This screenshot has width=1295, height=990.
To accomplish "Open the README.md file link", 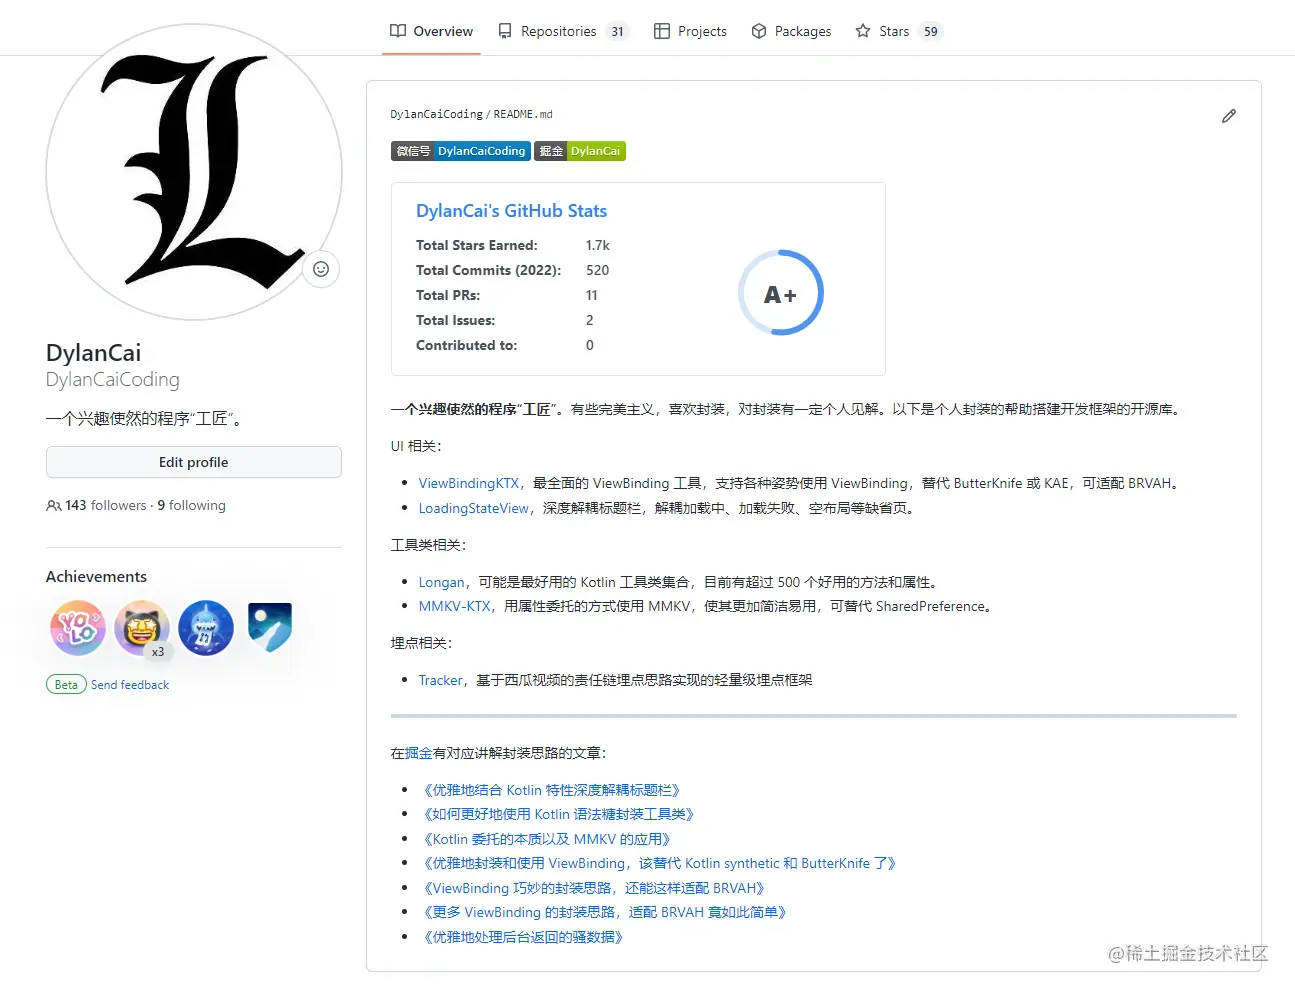I will pyautogui.click(x=523, y=114).
